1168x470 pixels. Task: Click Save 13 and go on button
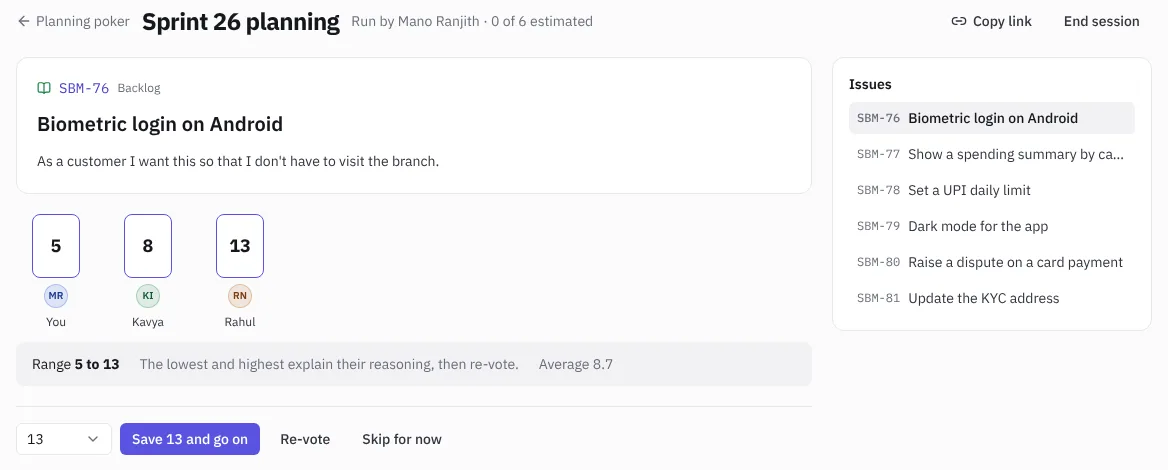click(190, 439)
